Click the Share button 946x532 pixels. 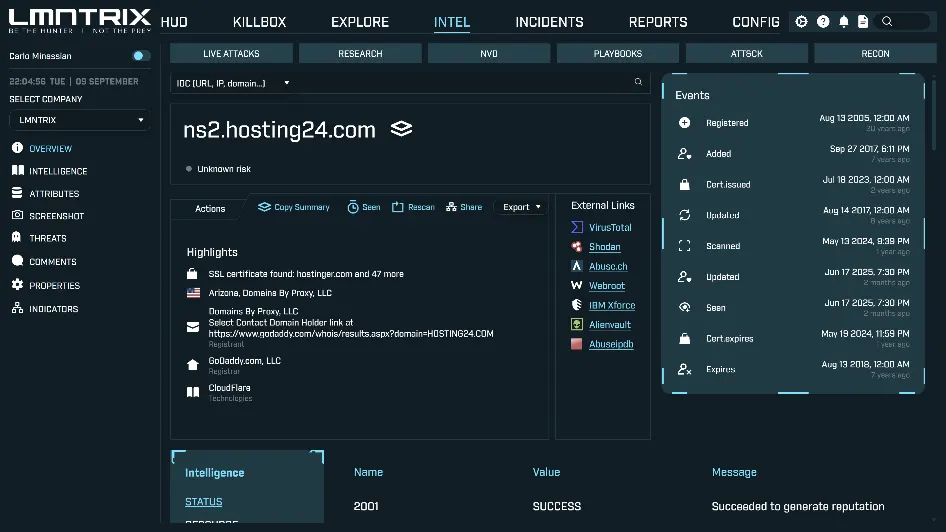pos(464,207)
